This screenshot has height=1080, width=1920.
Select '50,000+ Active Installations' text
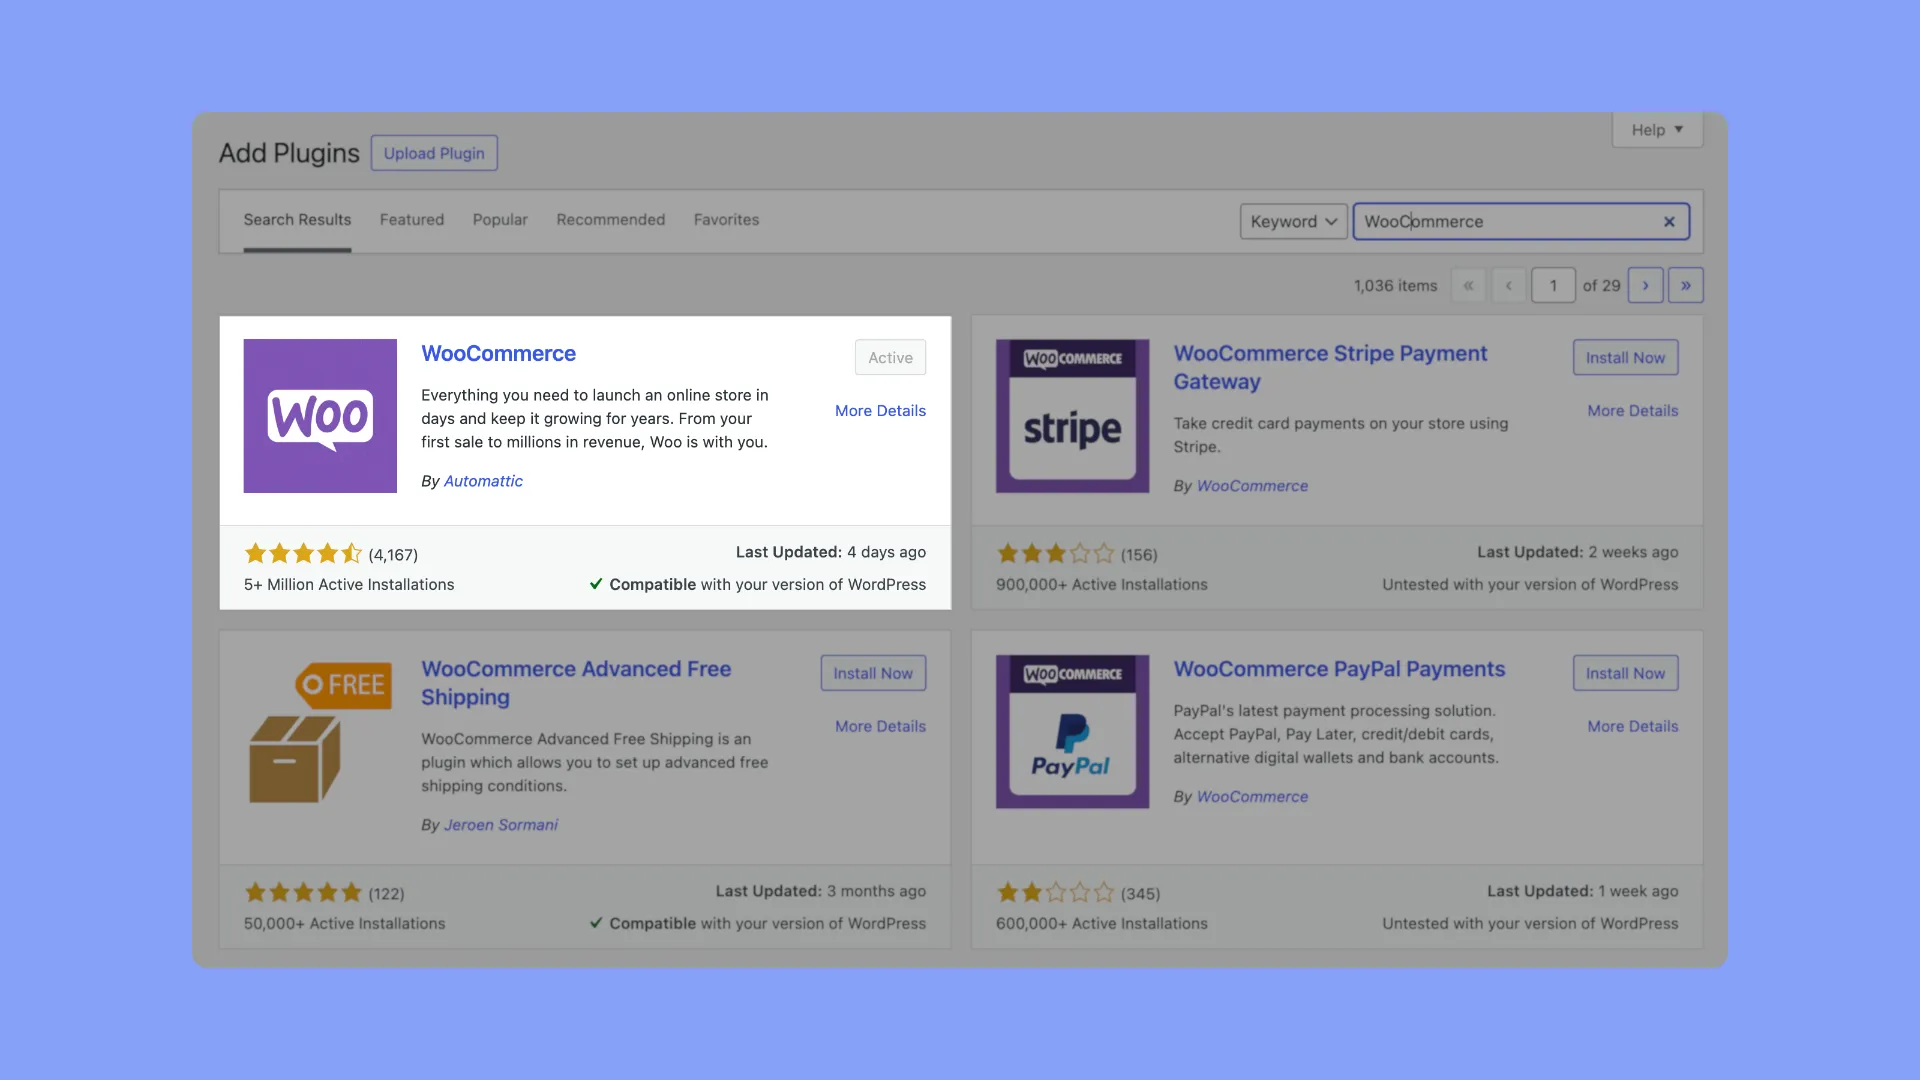tap(344, 924)
